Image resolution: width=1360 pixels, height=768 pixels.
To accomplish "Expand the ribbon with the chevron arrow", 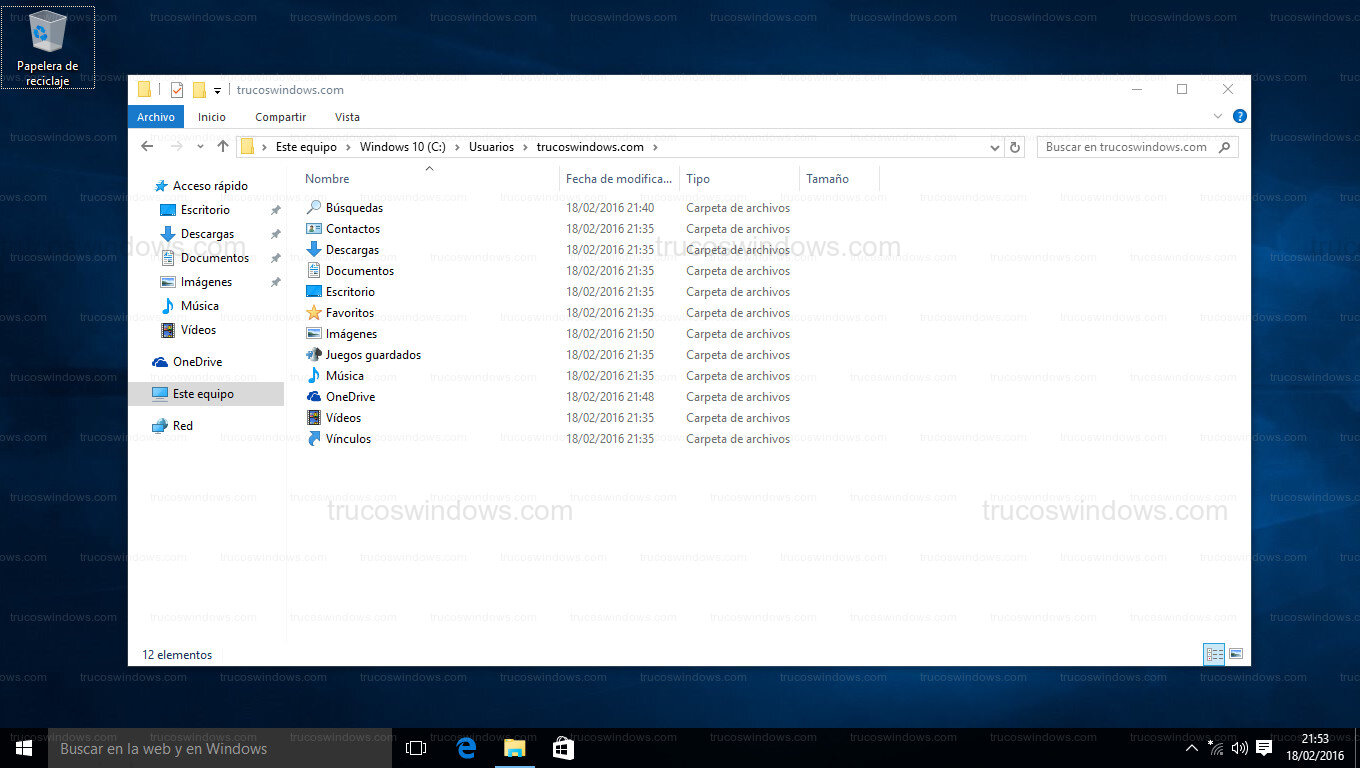I will click(x=1218, y=116).
